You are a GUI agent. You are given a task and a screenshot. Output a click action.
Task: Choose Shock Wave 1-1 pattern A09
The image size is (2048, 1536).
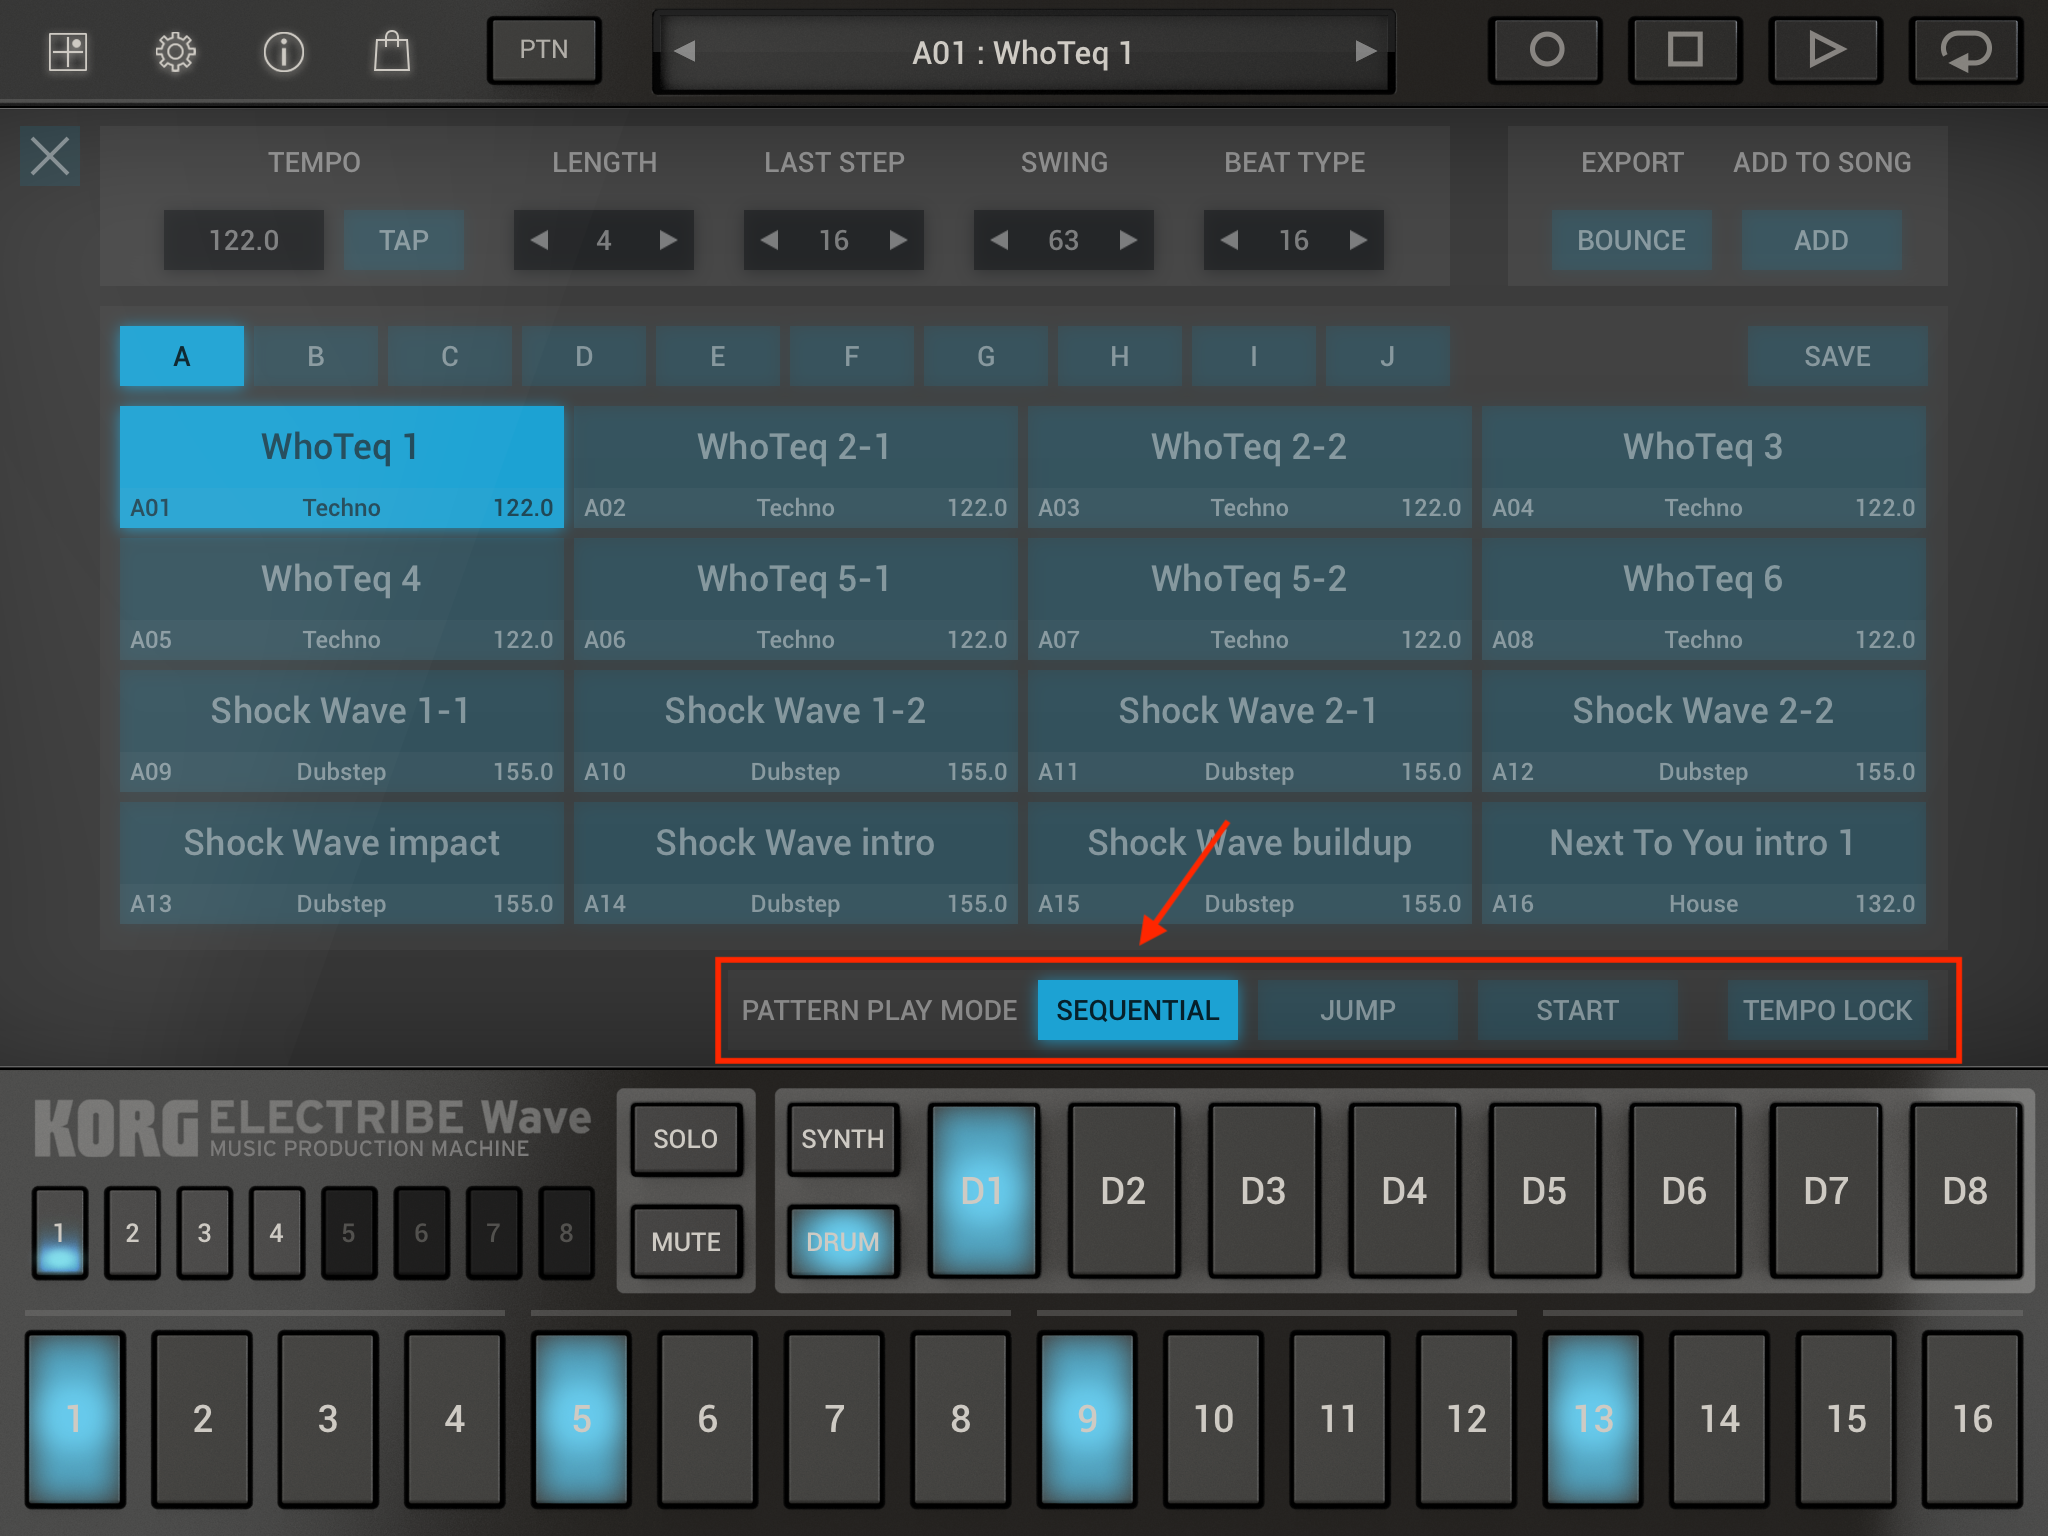342,731
